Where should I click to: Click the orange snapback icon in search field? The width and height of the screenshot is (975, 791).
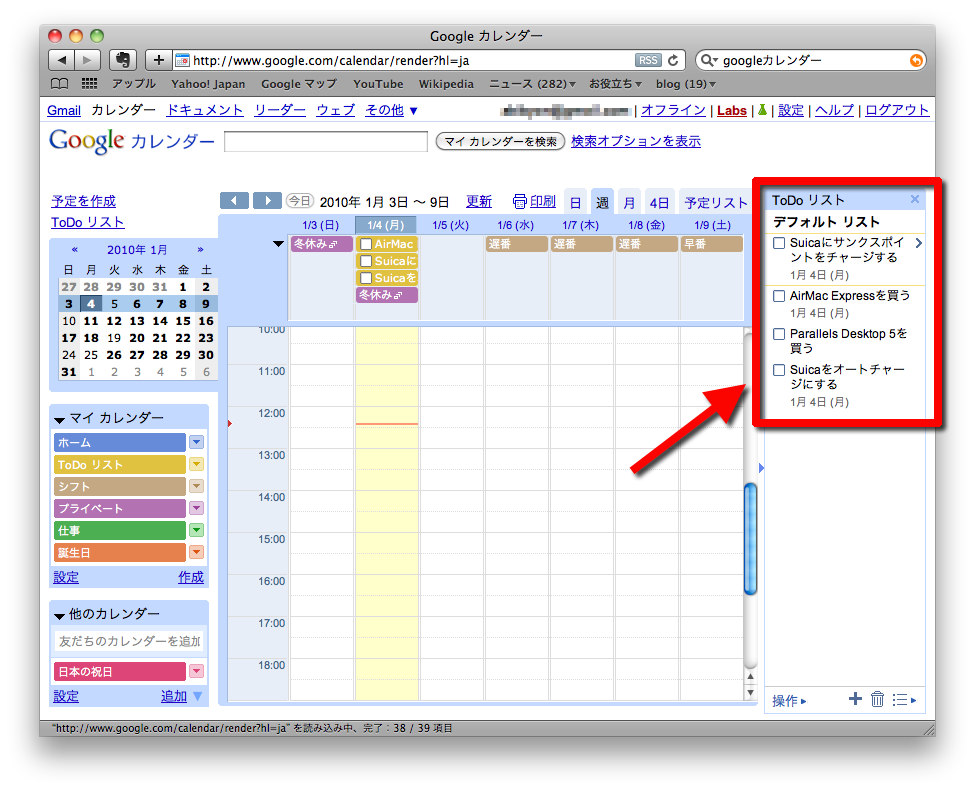[915, 60]
